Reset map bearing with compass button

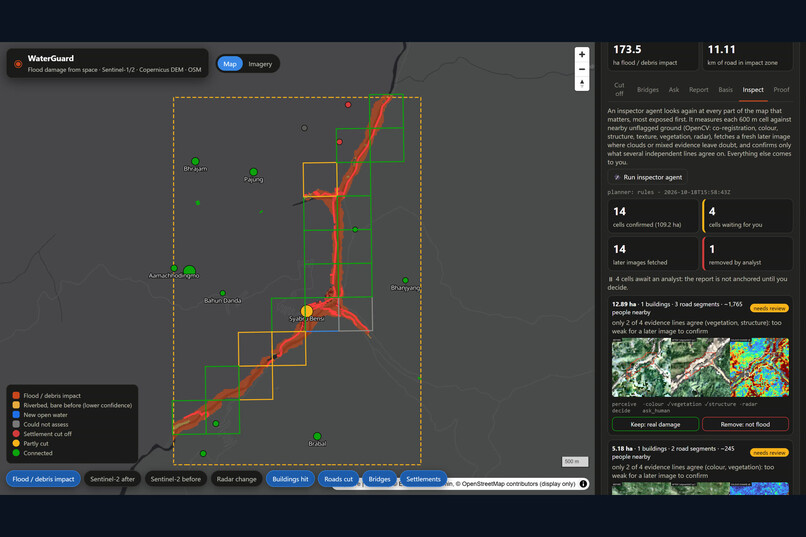point(581,83)
